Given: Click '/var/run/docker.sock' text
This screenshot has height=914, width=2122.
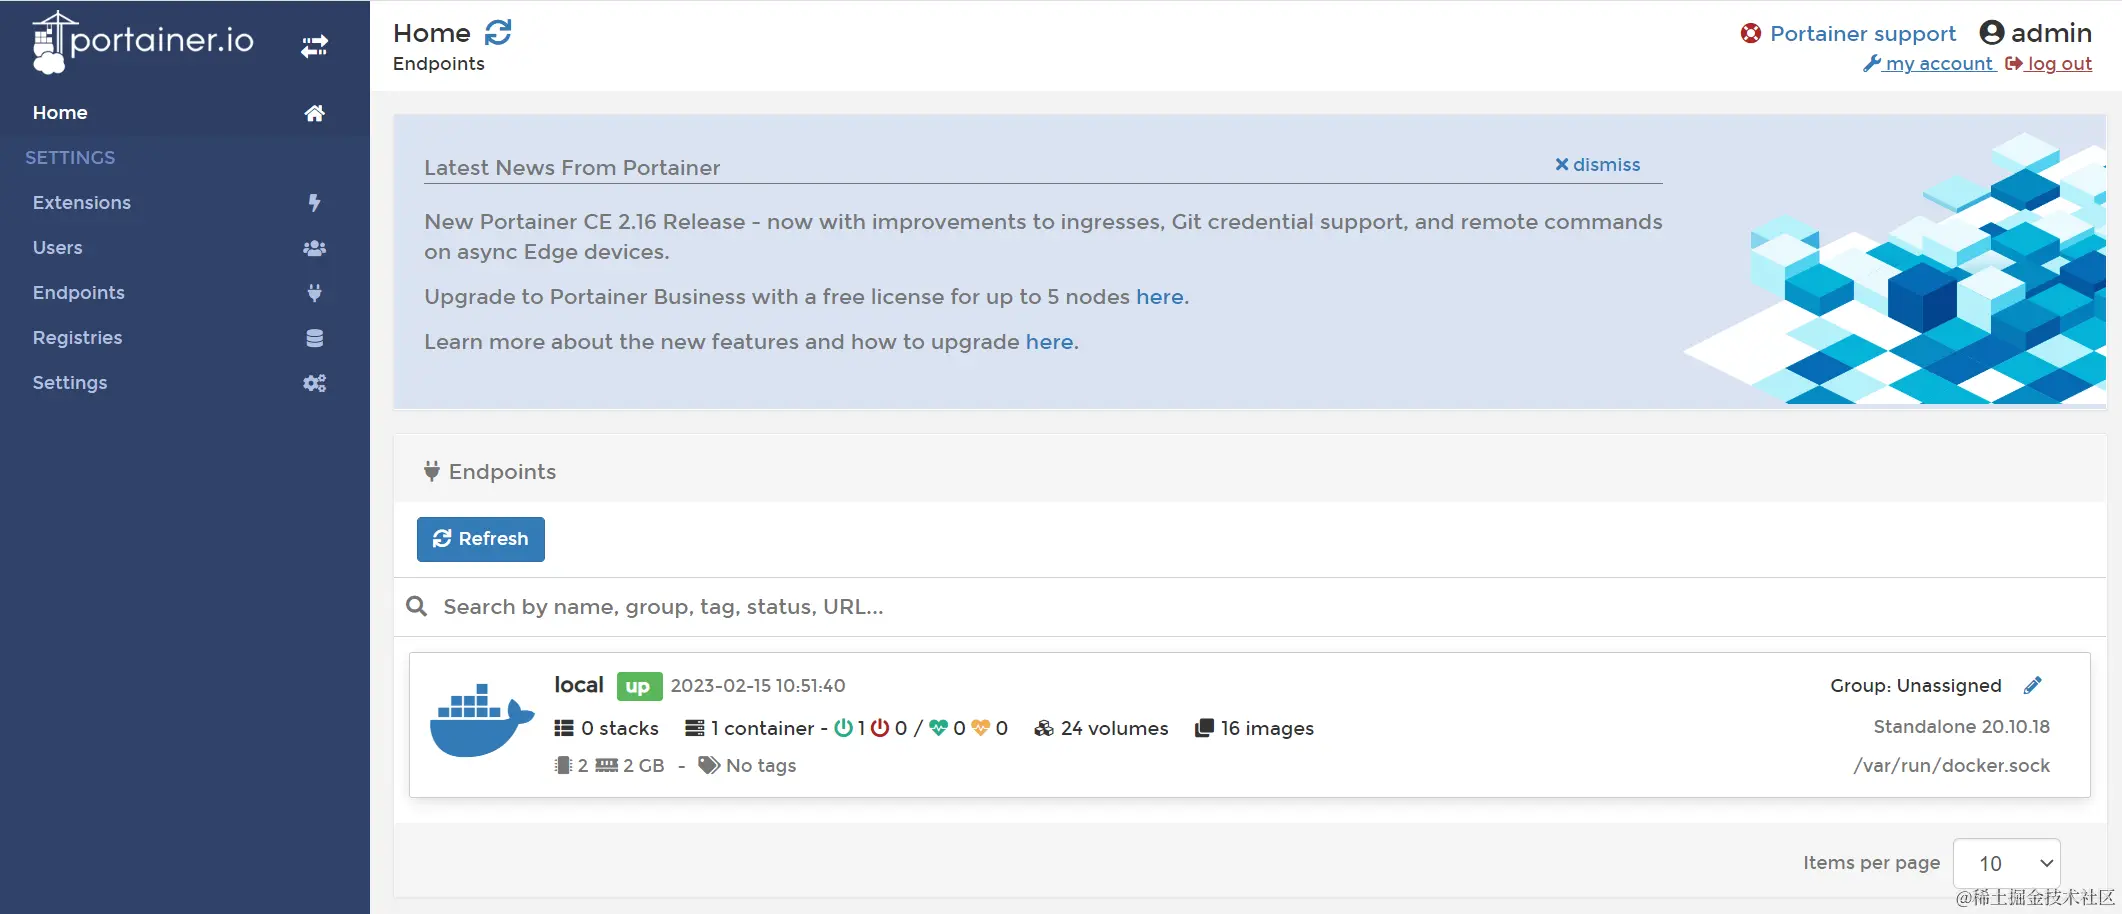Looking at the screenshot, I should coord(1951,765).
